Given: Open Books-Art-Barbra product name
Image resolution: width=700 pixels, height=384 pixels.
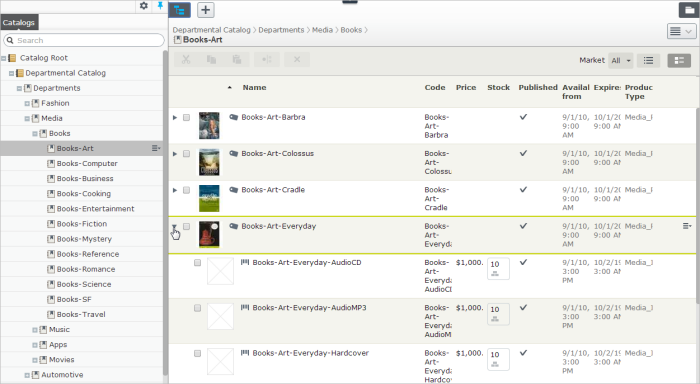Looking at the screenshot, I should [273, 117].
